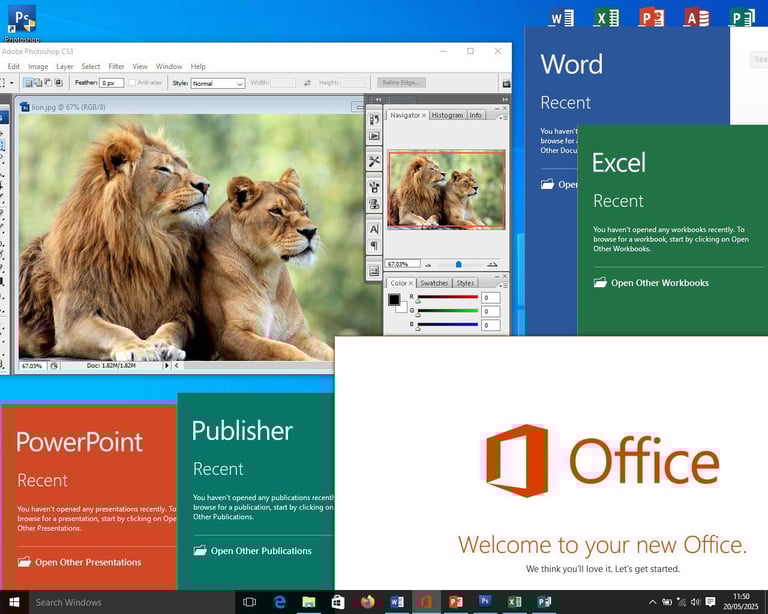Open Task View on the taskbar

(249, 602)
